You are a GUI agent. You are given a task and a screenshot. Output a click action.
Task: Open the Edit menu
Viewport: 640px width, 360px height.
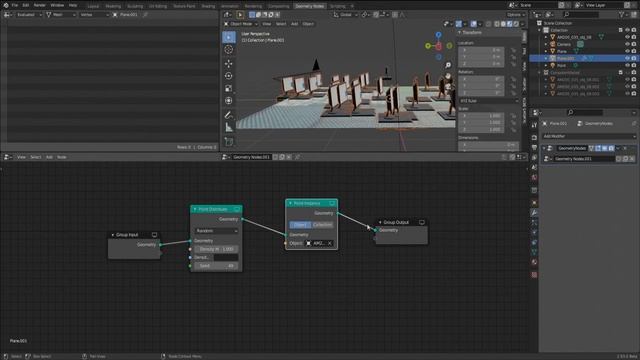[x=26, y=6]
